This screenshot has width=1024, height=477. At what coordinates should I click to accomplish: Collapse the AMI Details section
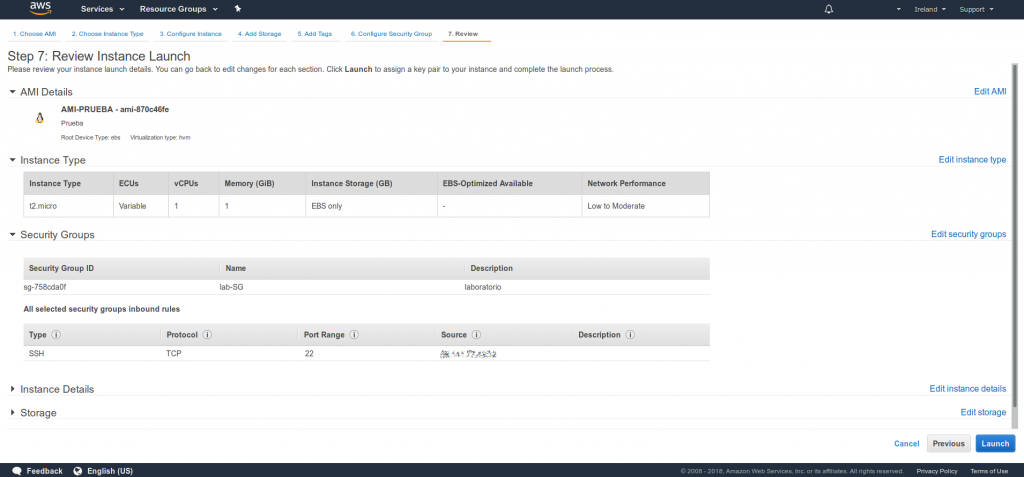pos(13,92)
